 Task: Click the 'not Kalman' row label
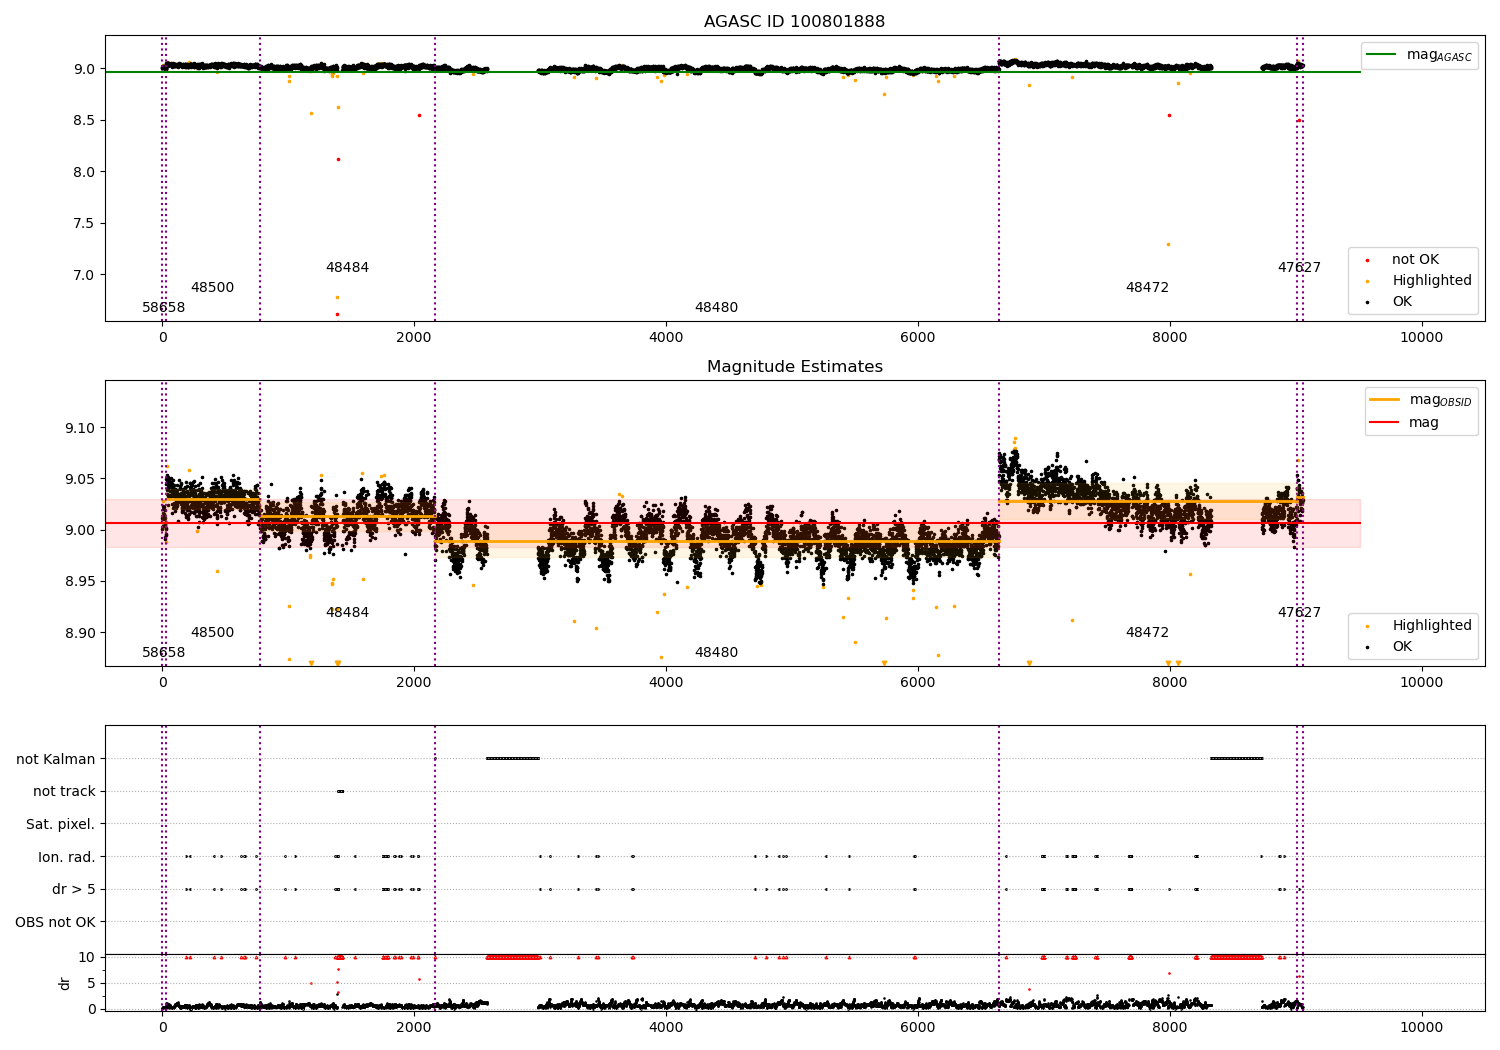[x=56, y=759]
